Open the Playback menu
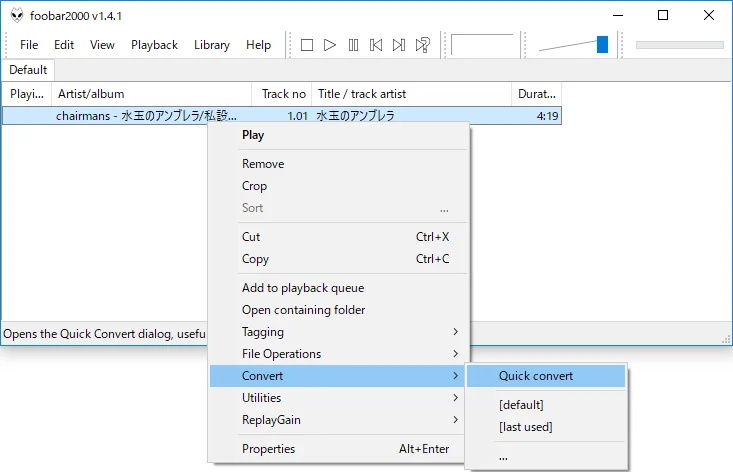Image resolution: width=733 pixels, height=472 pixels. pos(154,45)
